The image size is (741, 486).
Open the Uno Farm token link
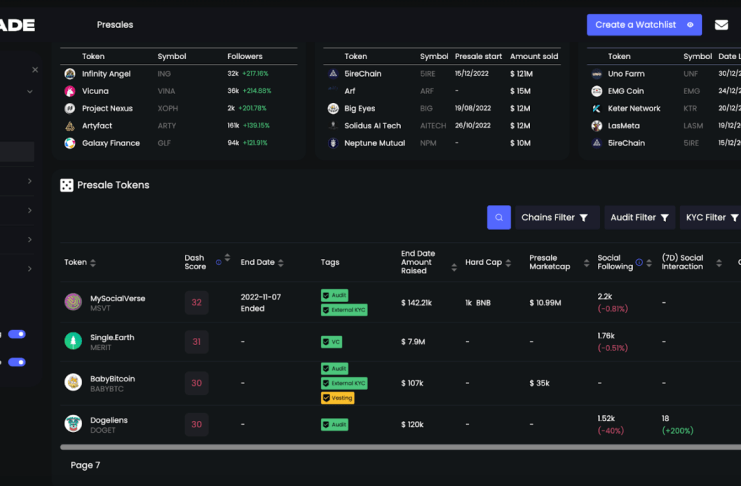tap(627, 74)
